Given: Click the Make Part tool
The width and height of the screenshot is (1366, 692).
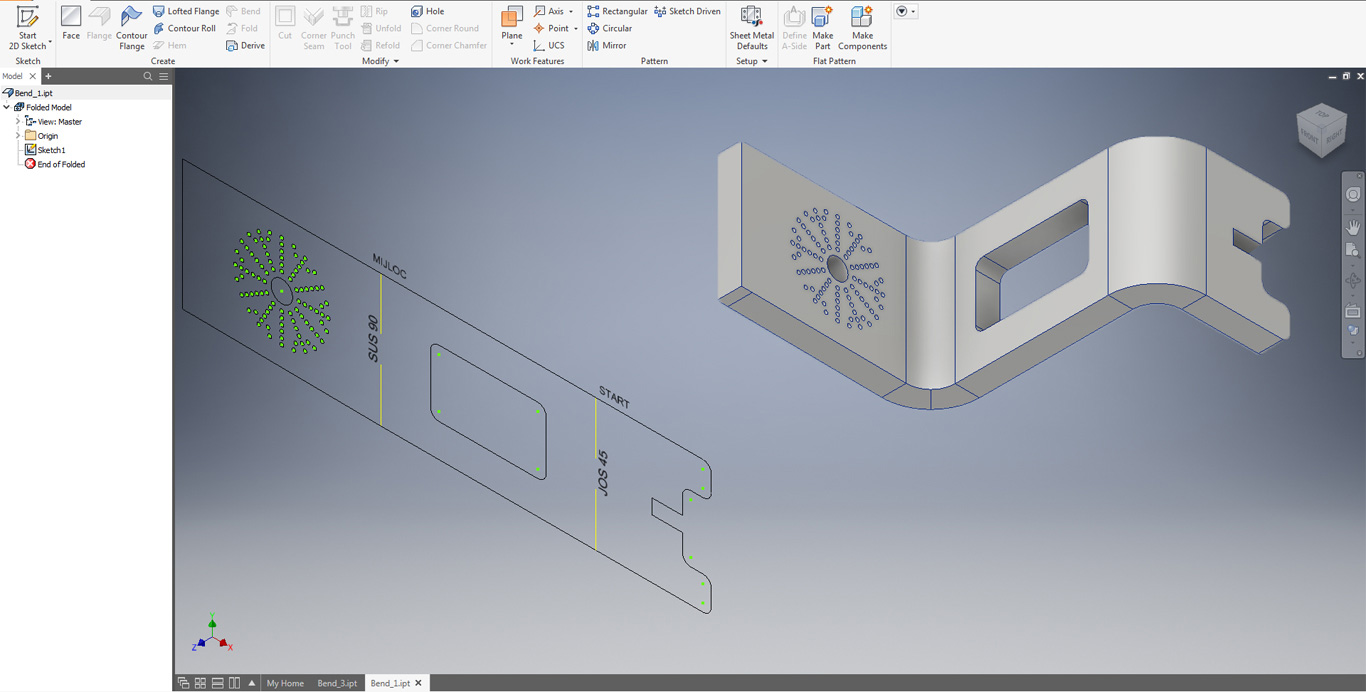Looking at the screenshot, I should [x=822, y=27].
